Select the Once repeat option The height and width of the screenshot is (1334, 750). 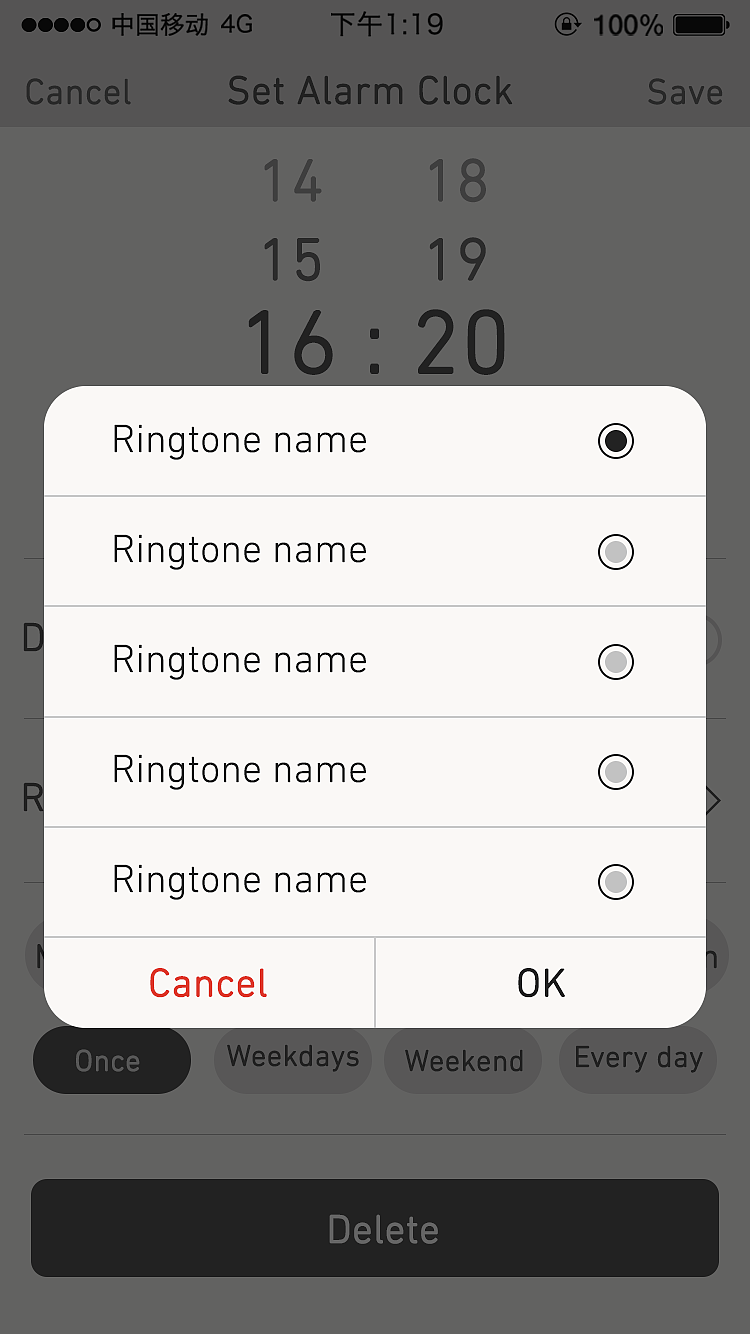click(111, 1060)
